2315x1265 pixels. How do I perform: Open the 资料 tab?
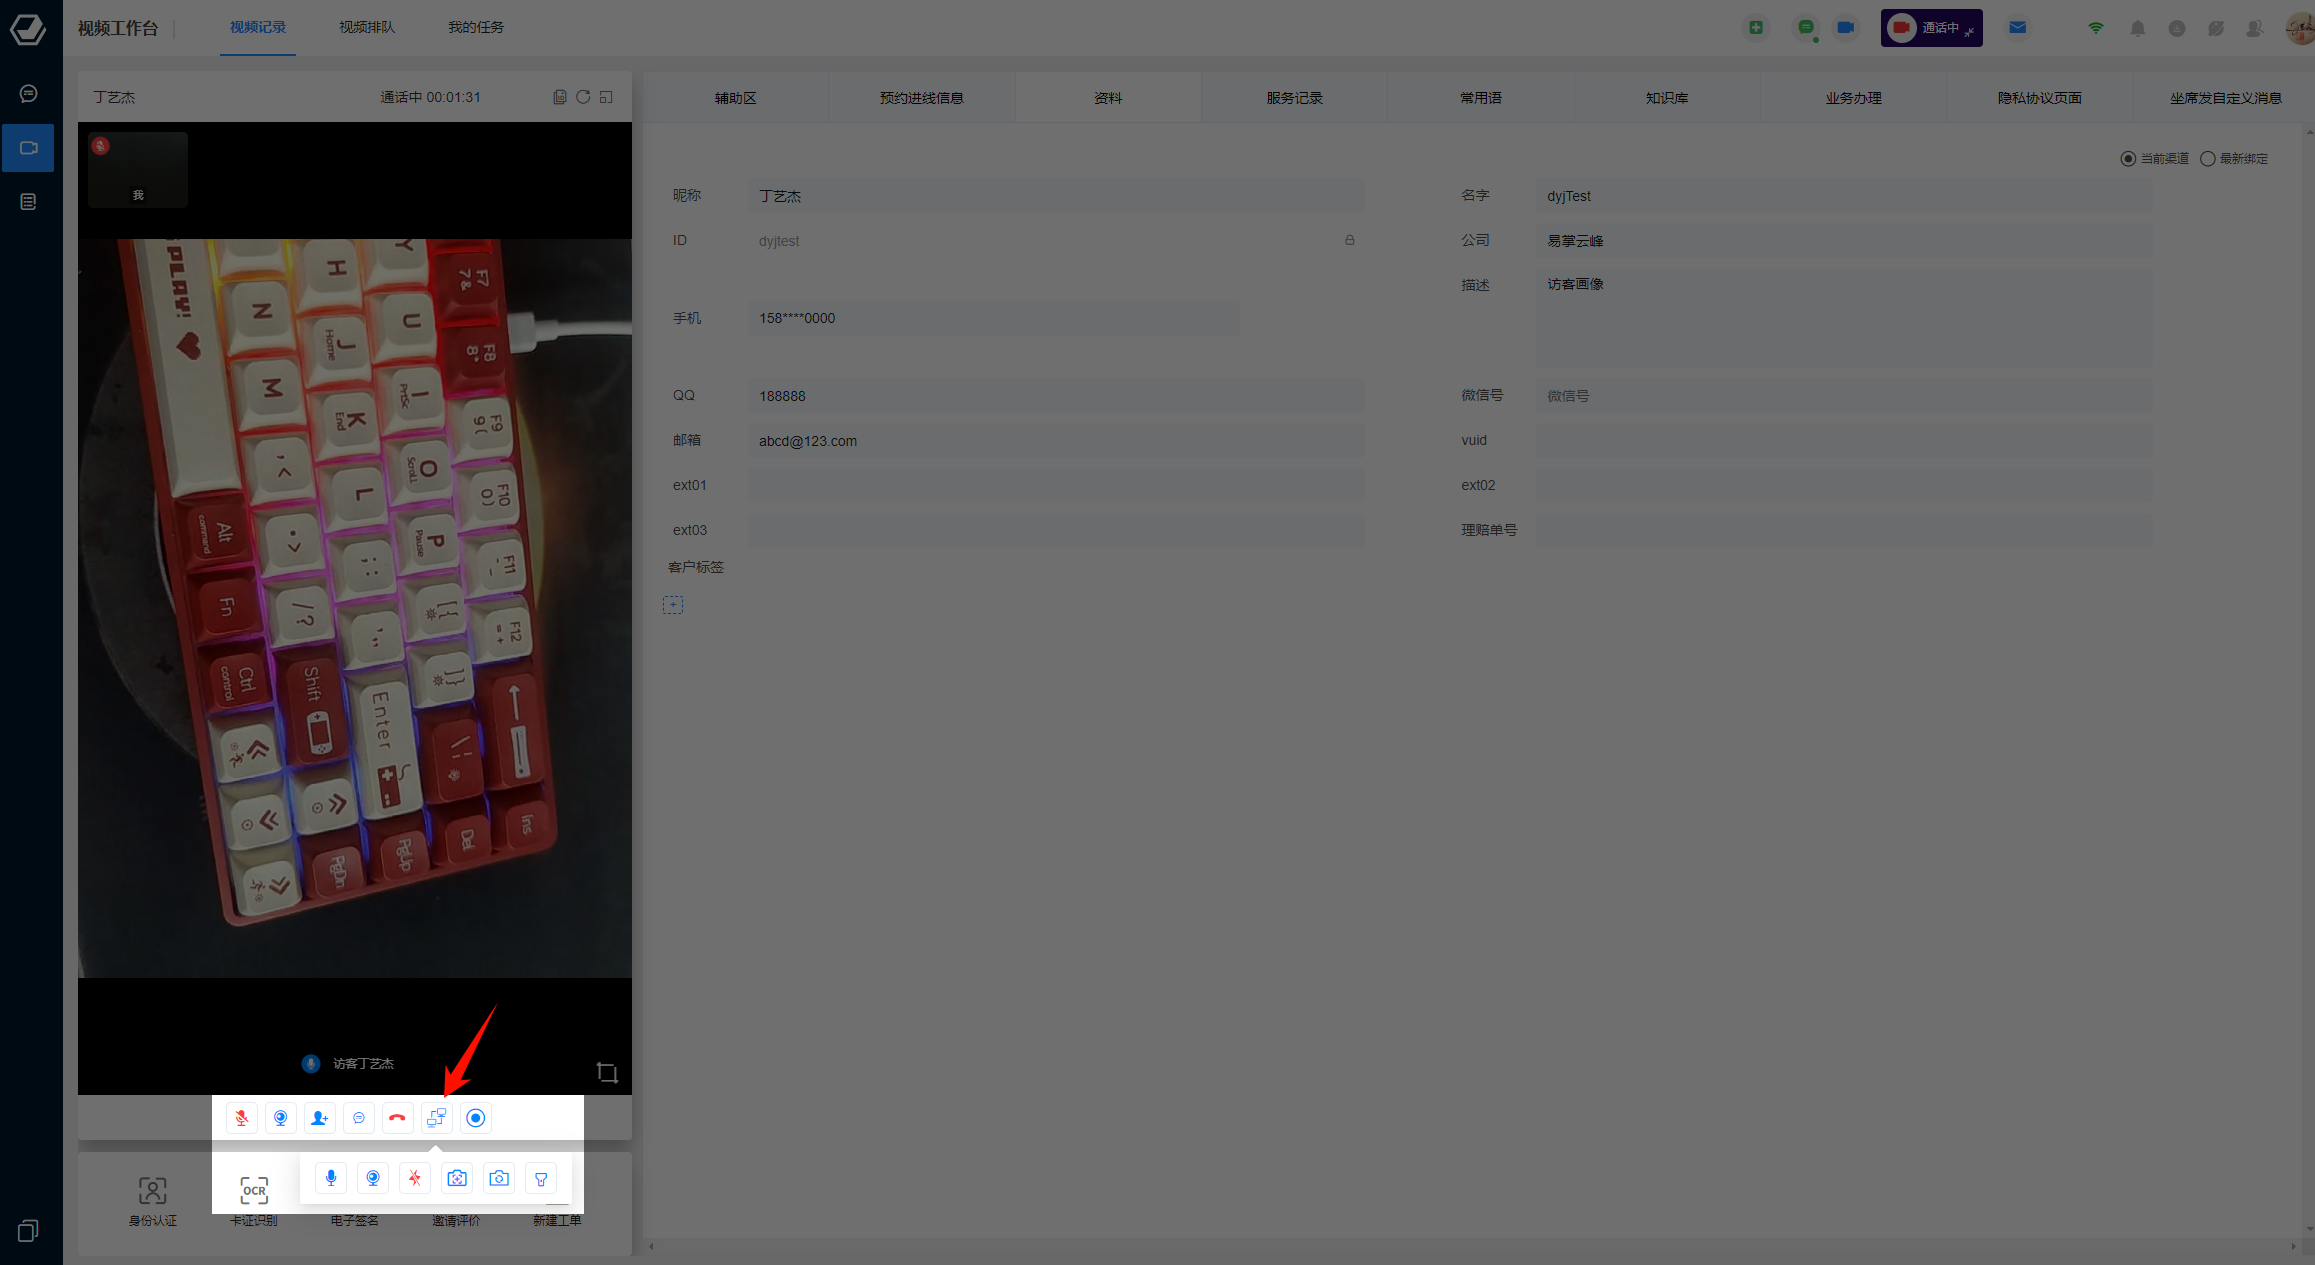tap(1108, 98)
